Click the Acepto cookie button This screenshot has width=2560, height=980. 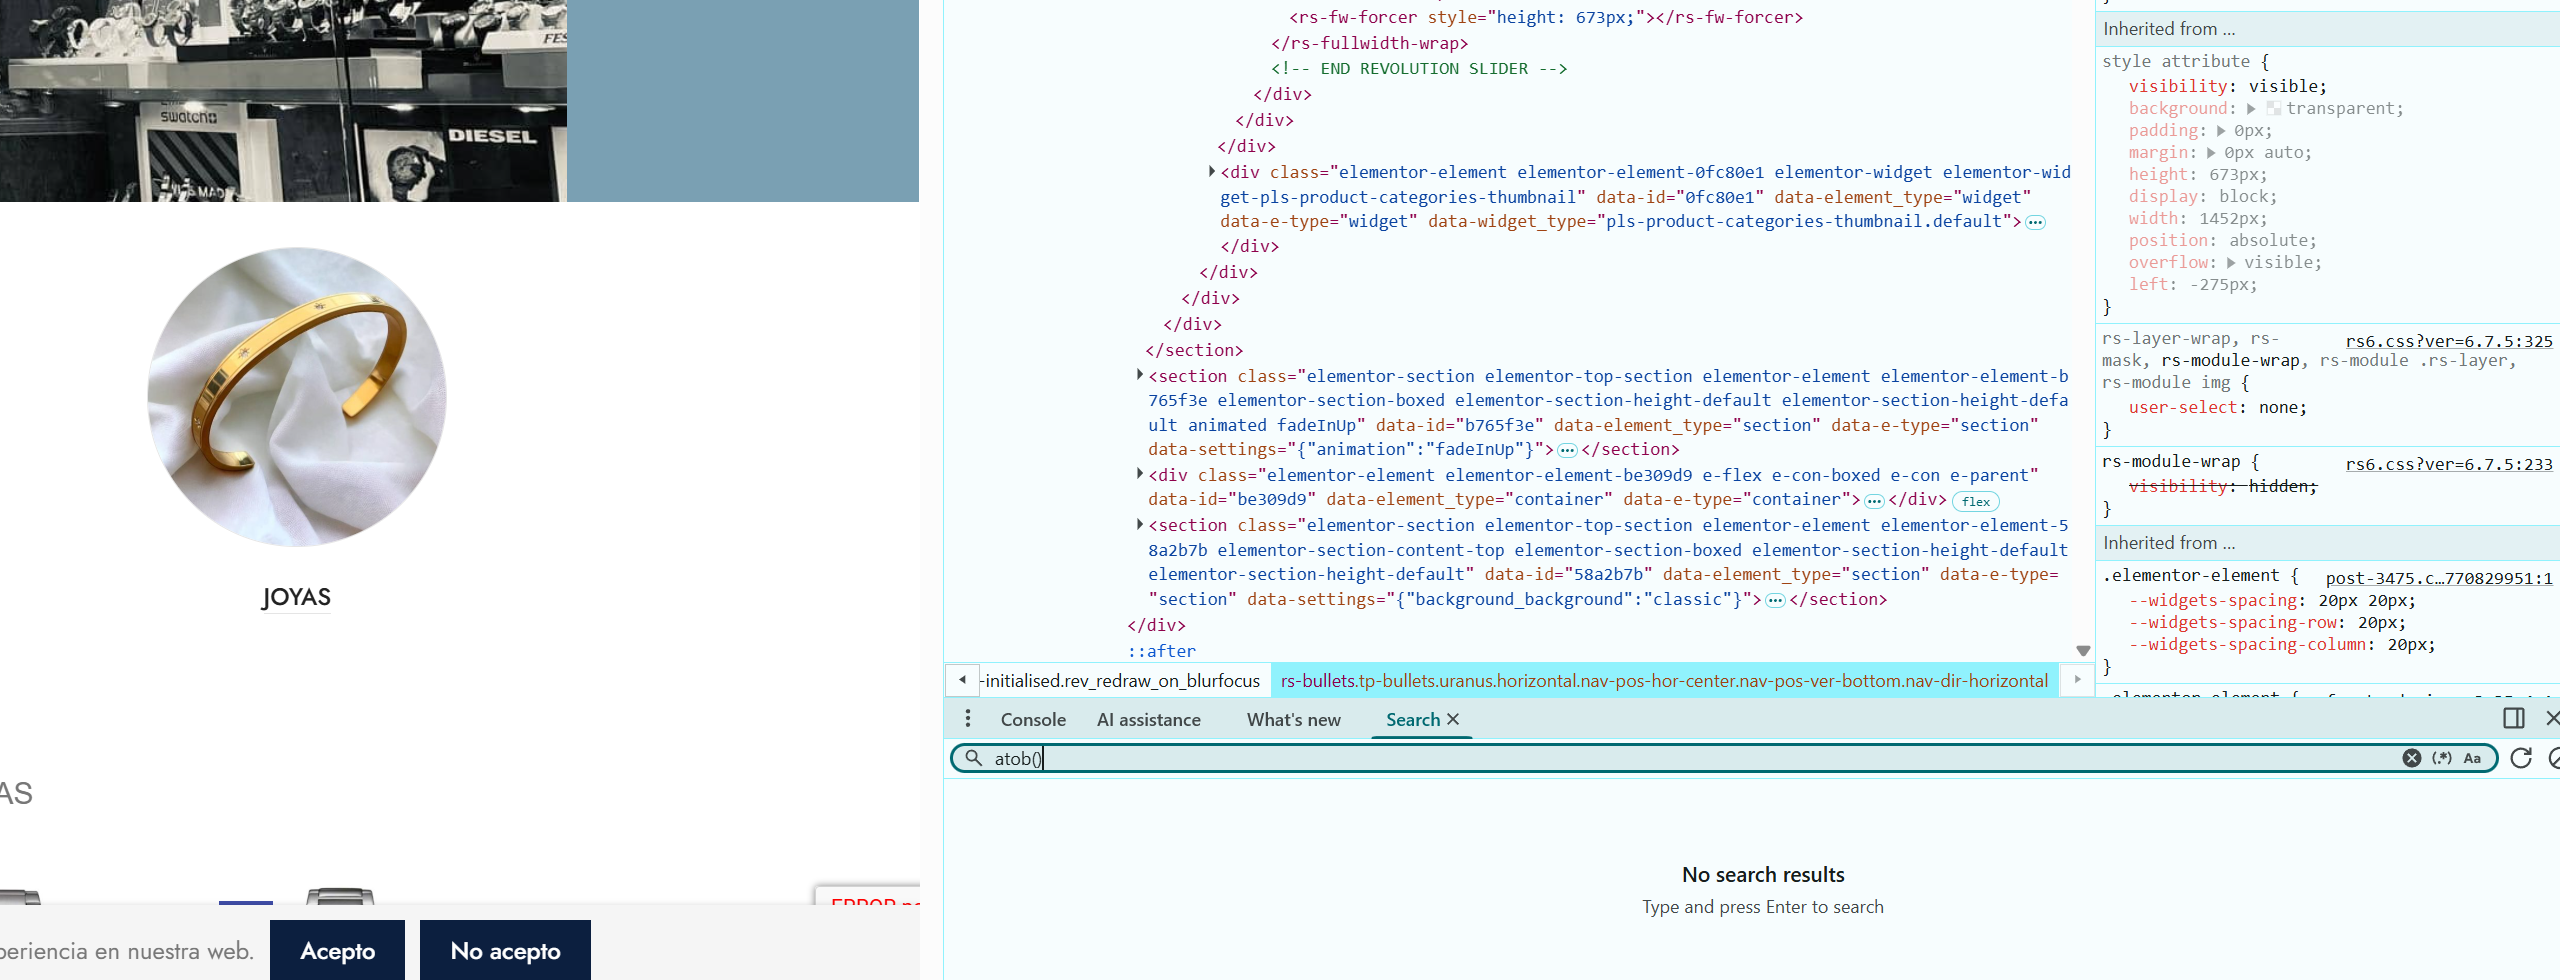337,950
